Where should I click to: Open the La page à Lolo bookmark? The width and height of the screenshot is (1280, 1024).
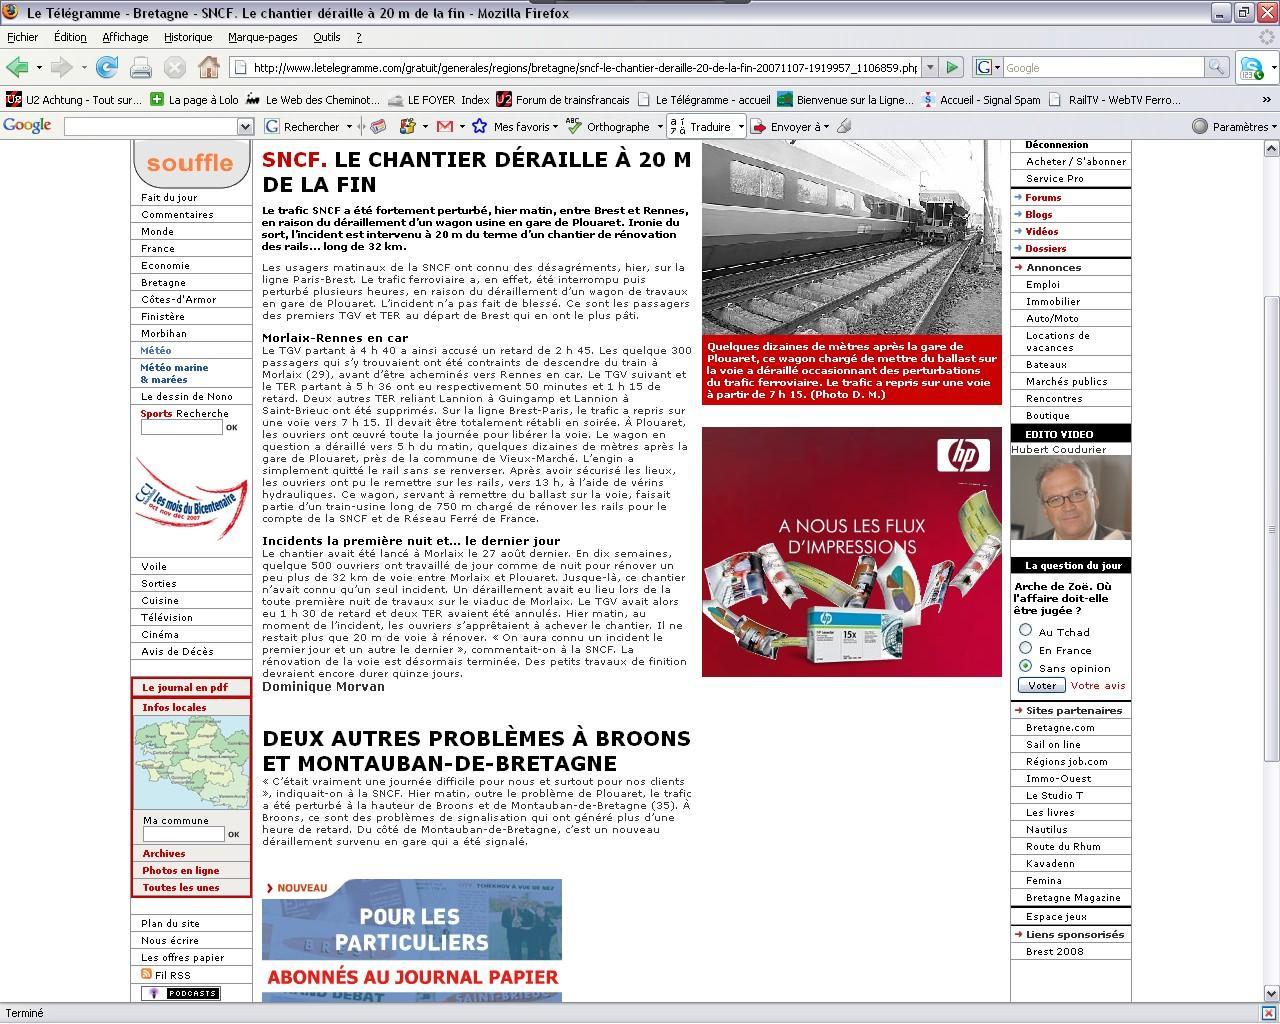pyautogui.click(x=194, y=99)
